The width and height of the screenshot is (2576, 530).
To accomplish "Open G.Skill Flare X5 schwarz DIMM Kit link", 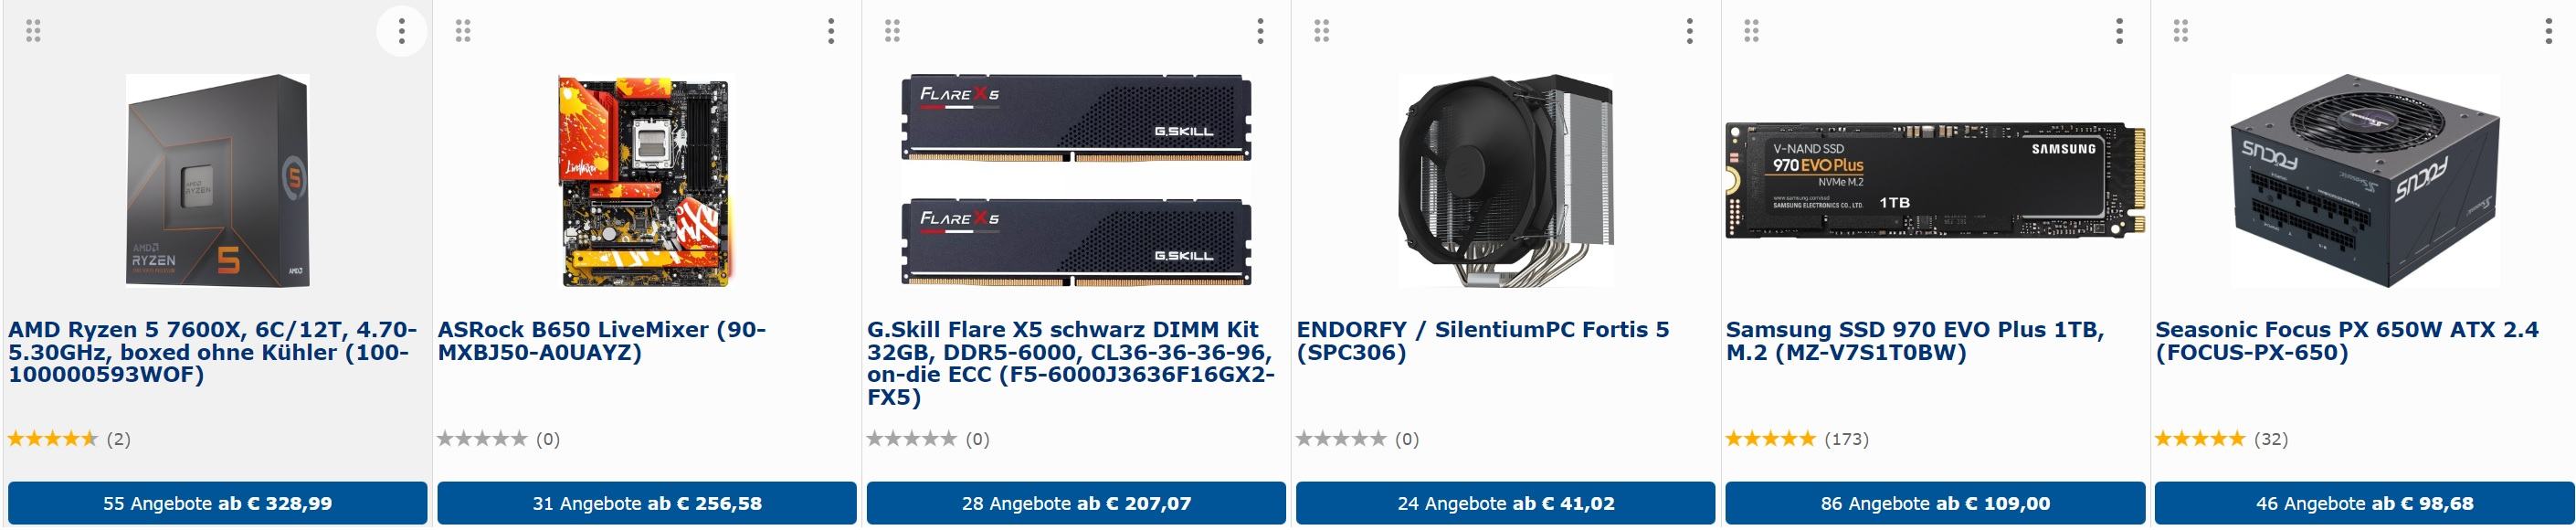I will tap(1071, 363).
